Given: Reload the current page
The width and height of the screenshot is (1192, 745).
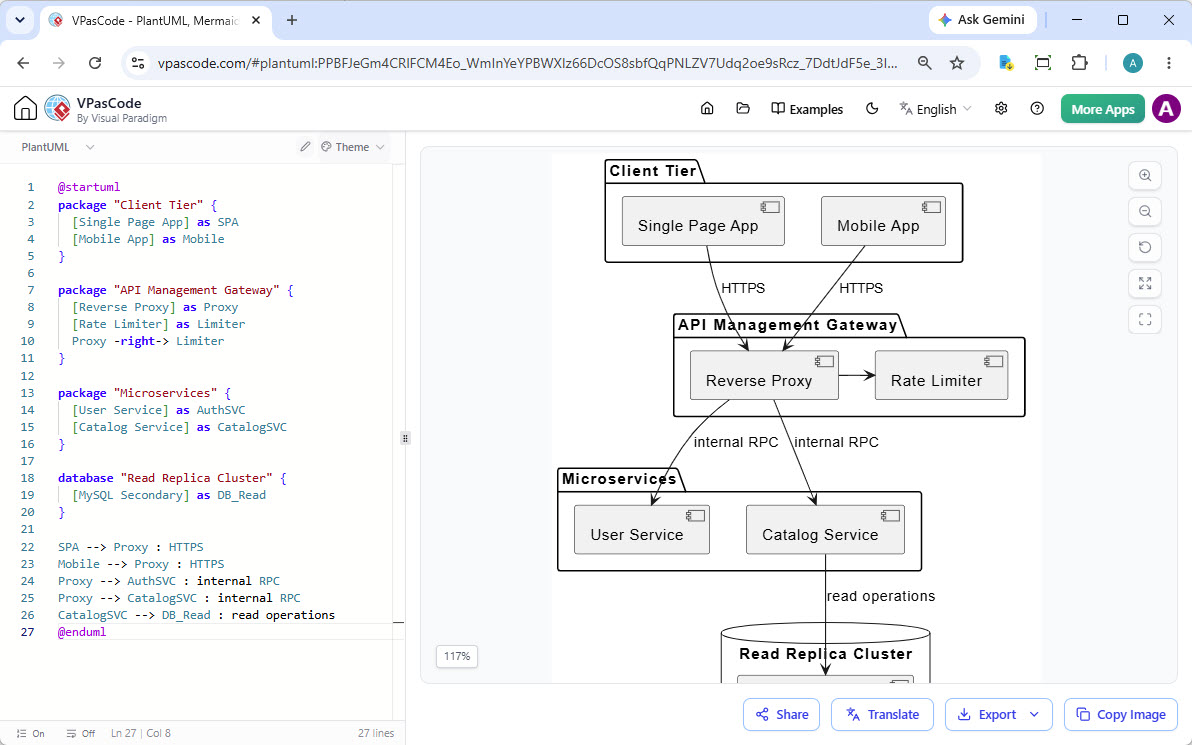Looking at the screenshot, I should point(95,63).
